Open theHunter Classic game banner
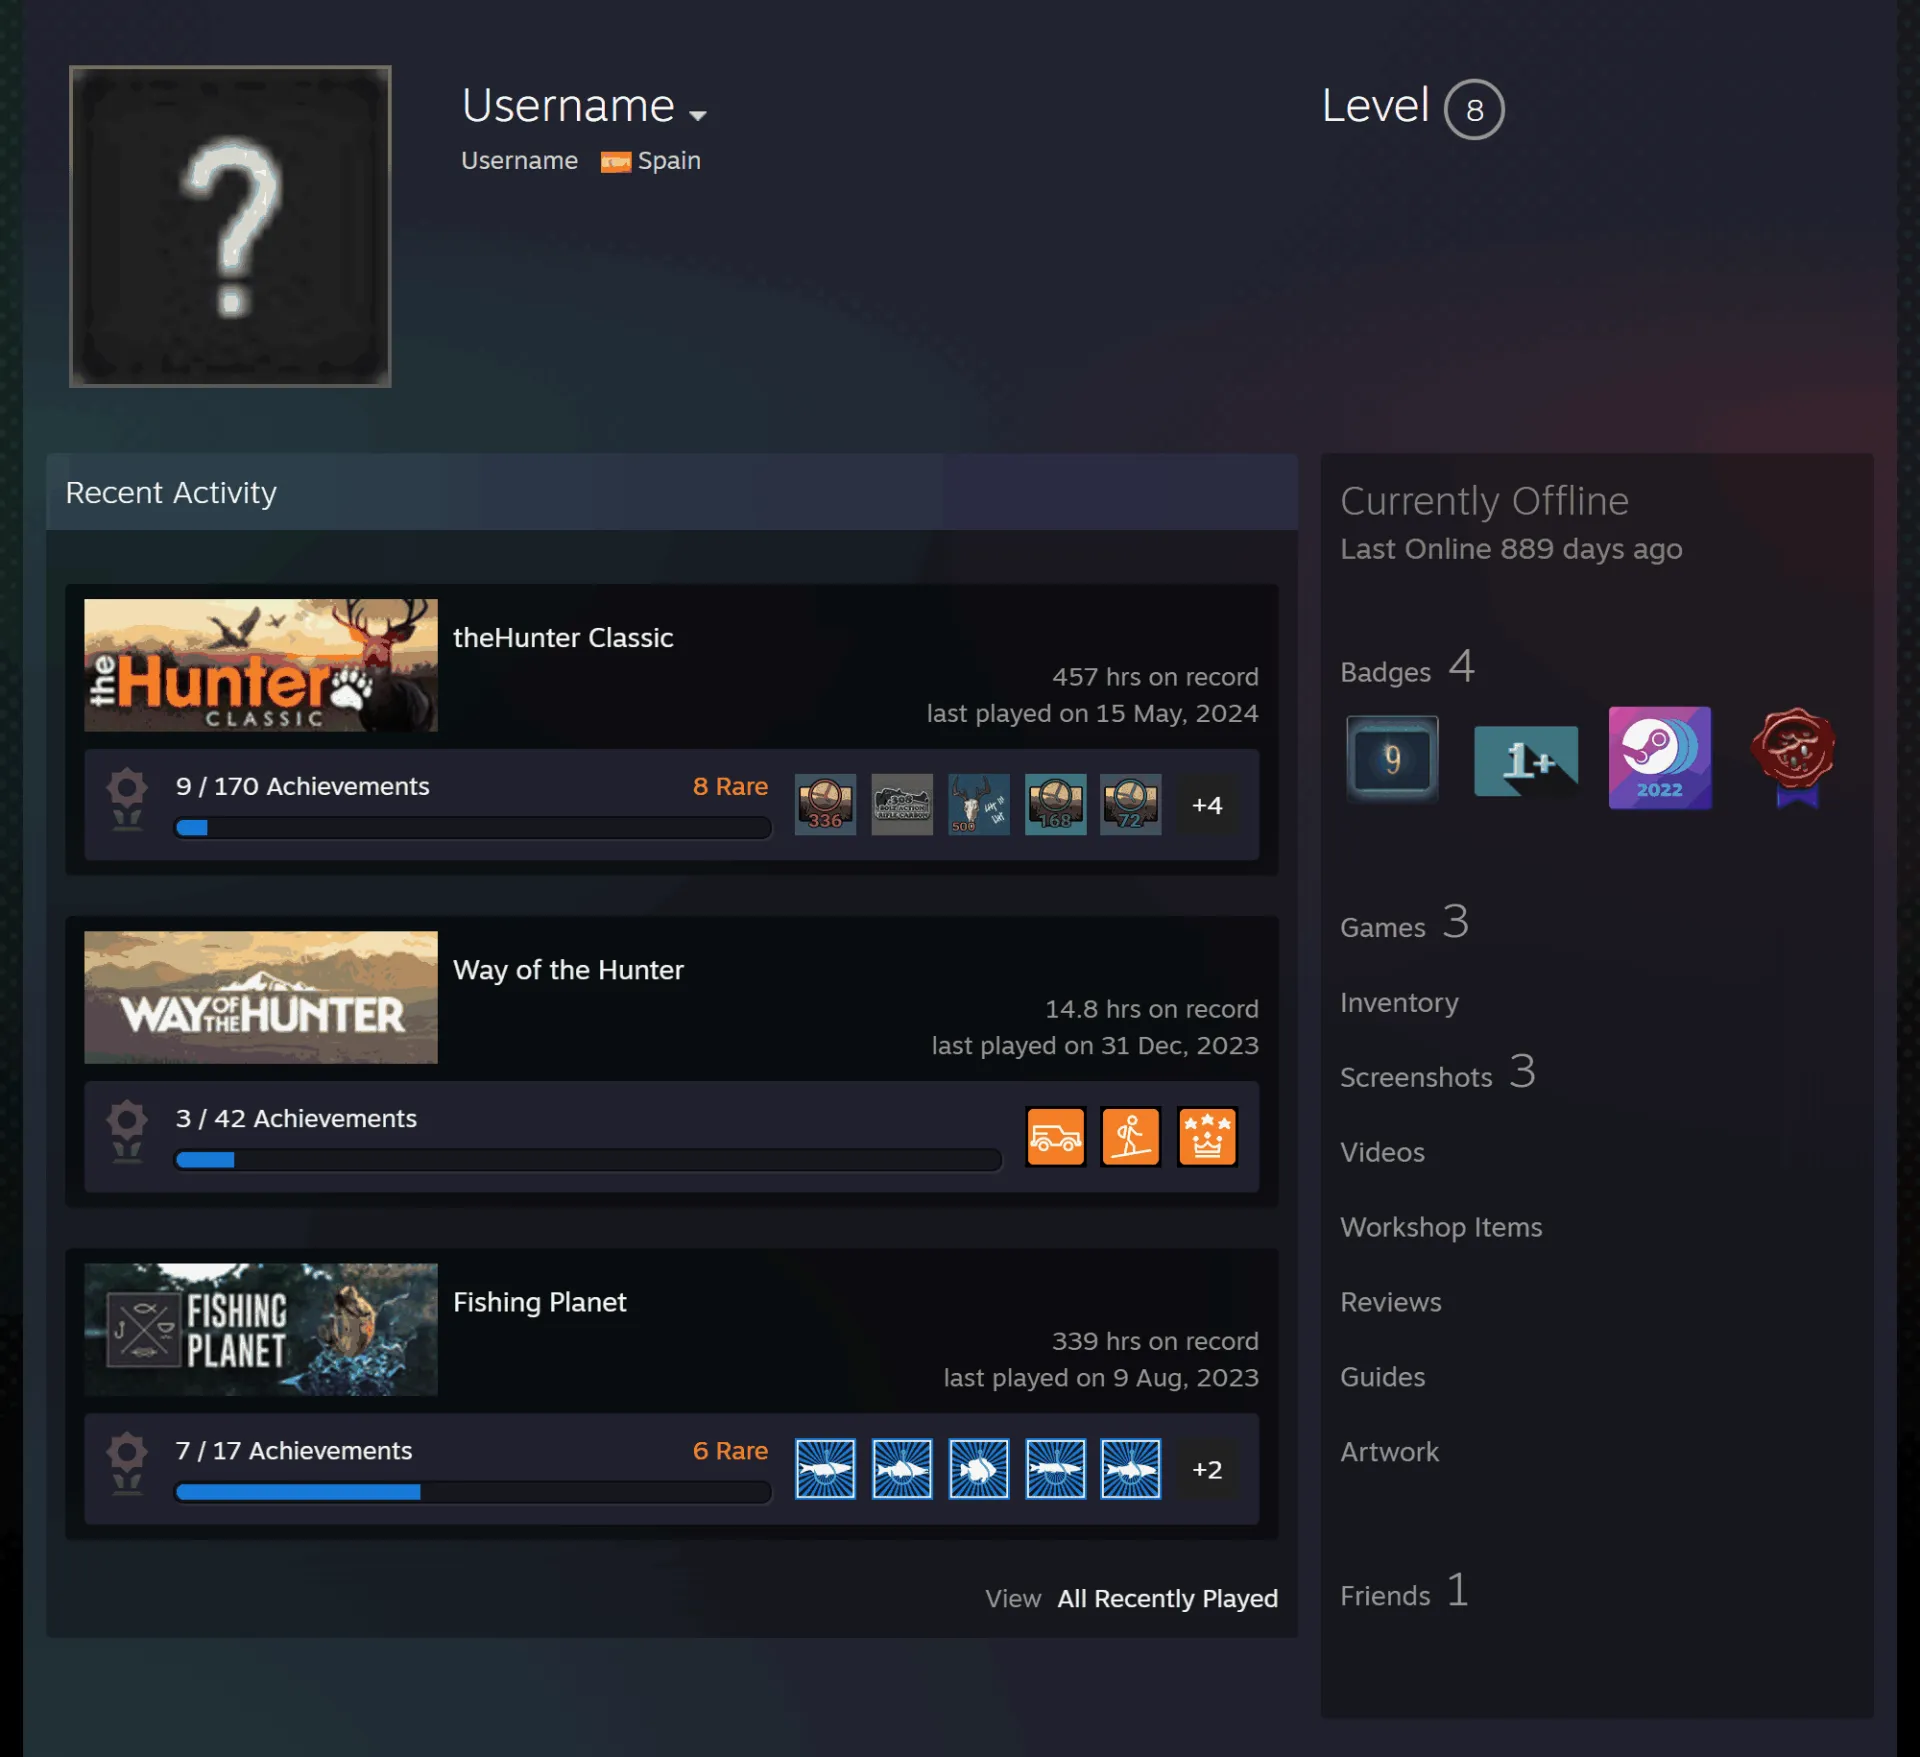1920x1757 pixels. point(261,665)
